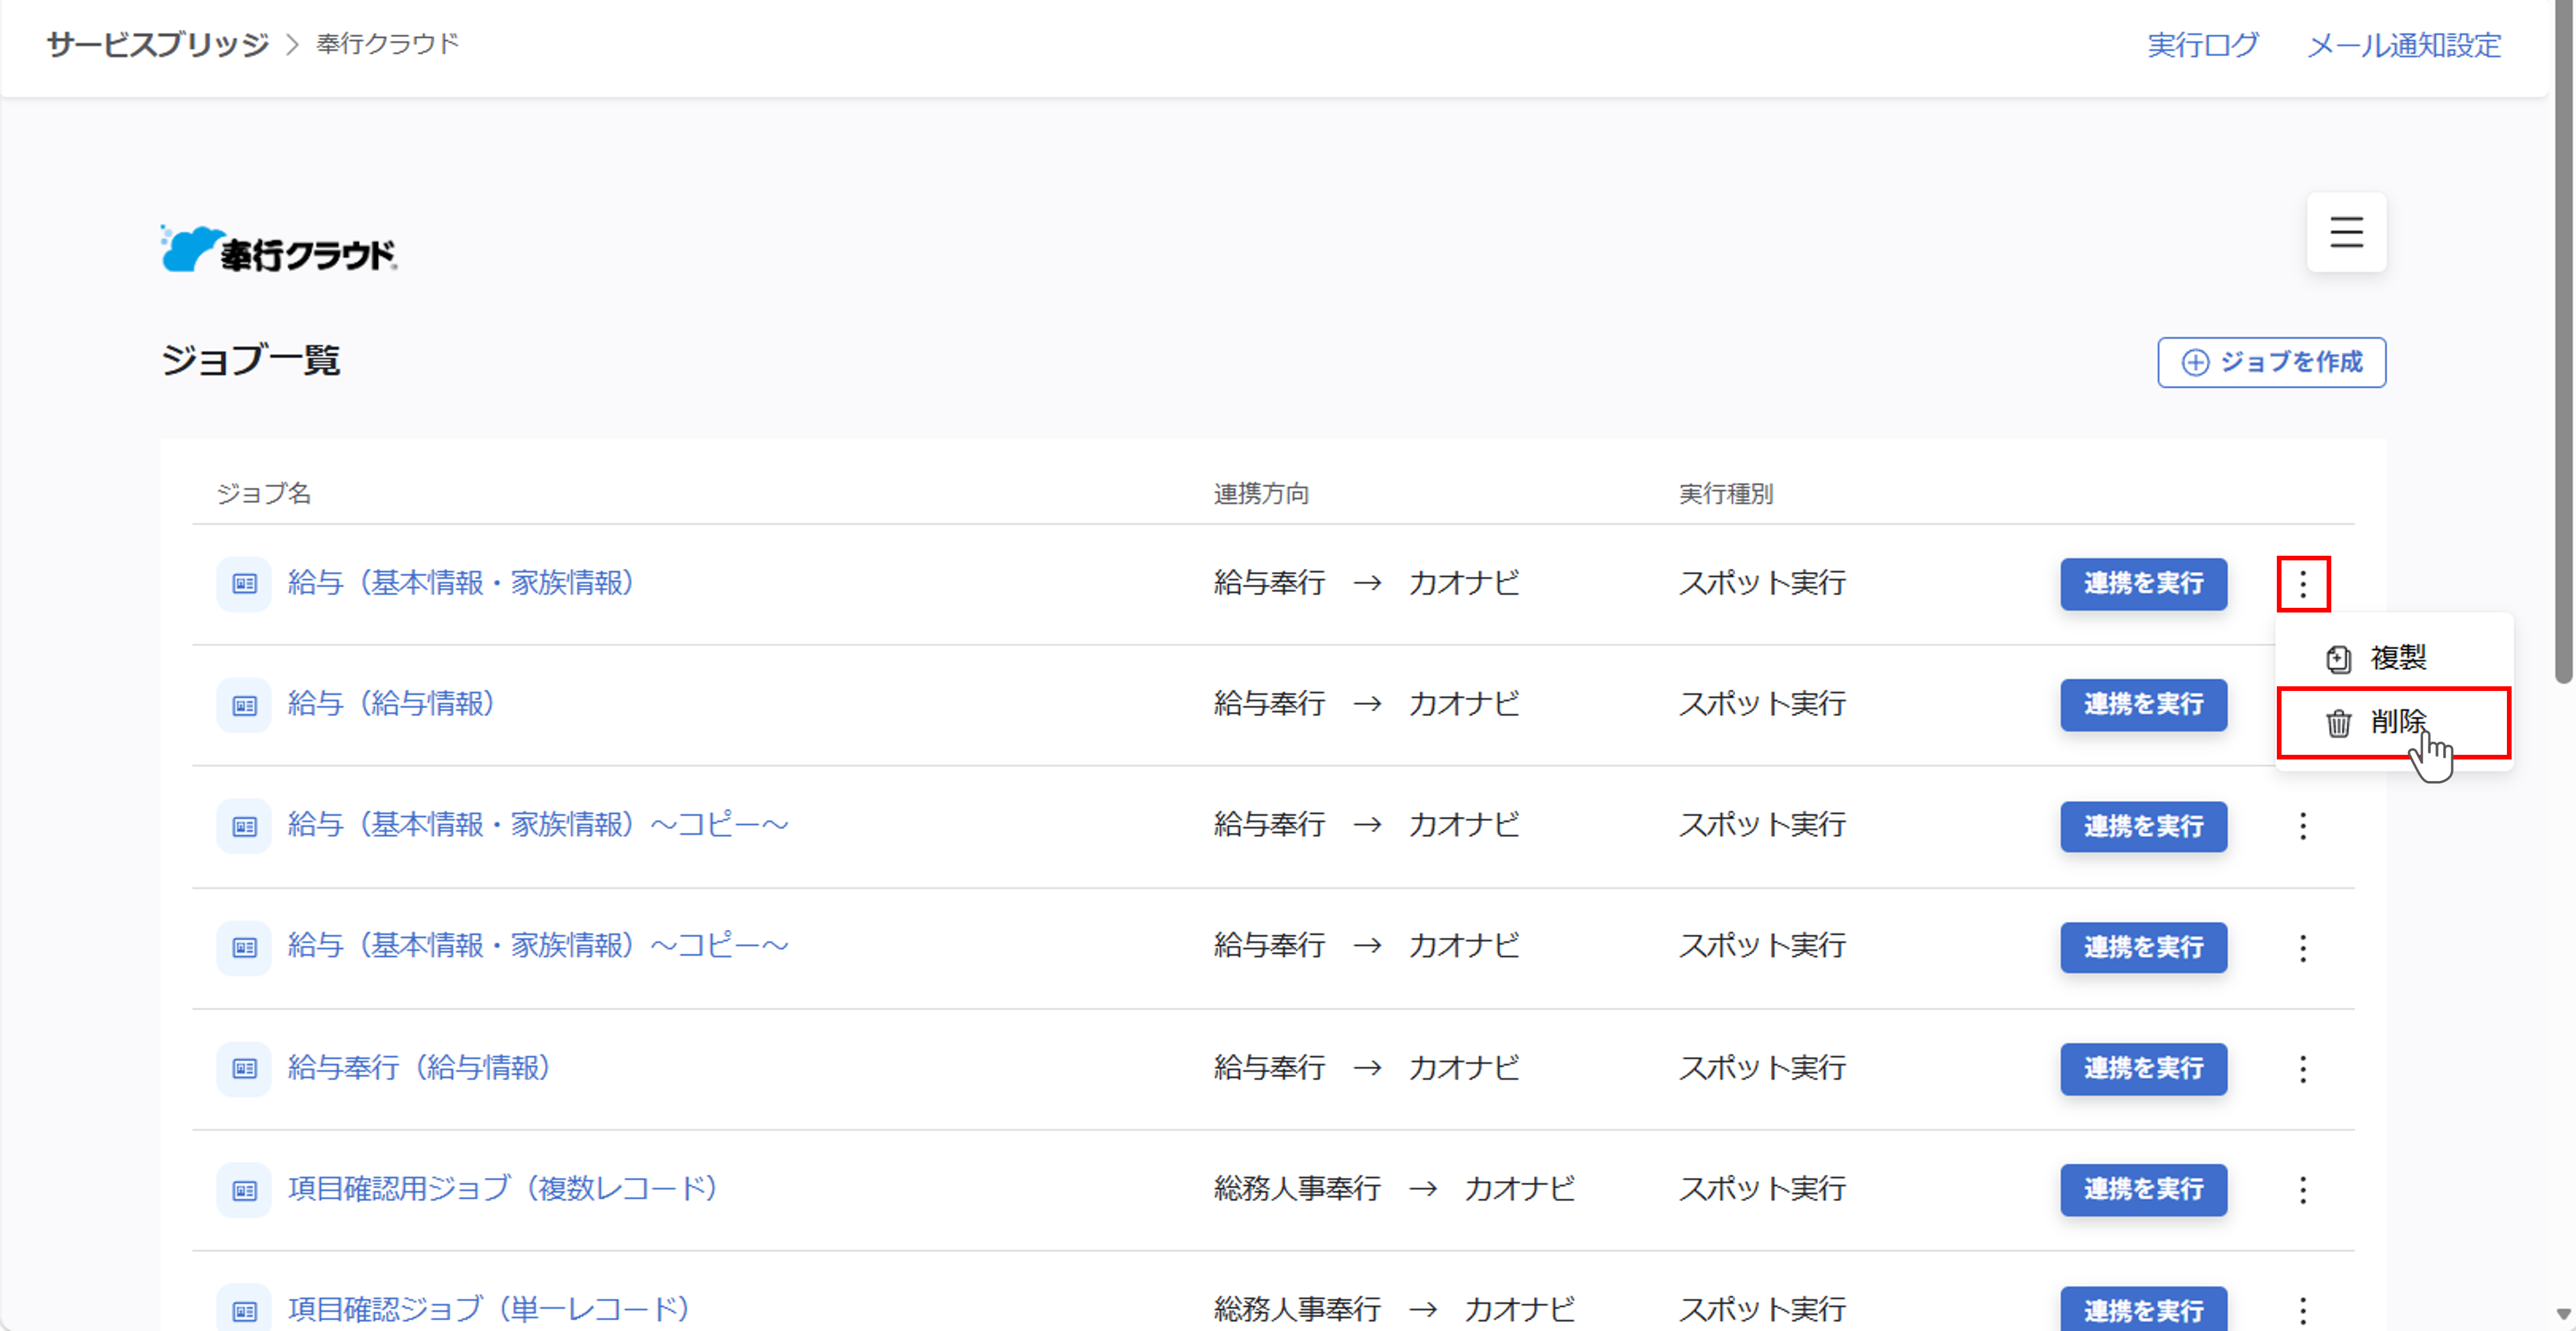Run 連携を実行 for 項目確認用ジョブ（複数レコード）
The image size is (2576, 1331).
pos(2143,1190)
